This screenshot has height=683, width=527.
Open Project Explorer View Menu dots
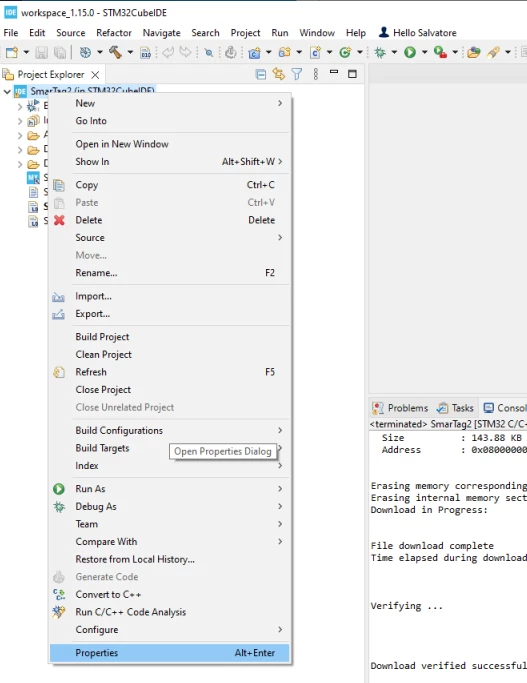pos(316,74)
